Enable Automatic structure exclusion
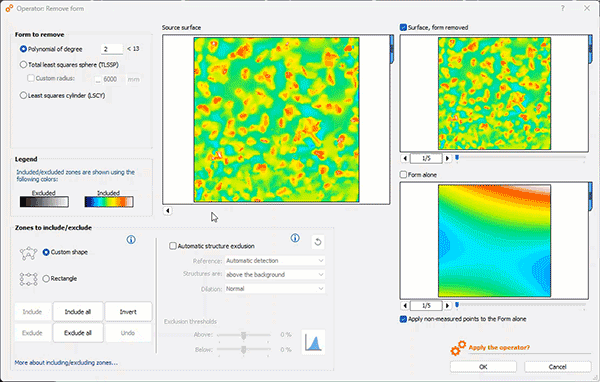This screenshot has width=600, height=382. (x=173, y=246)
